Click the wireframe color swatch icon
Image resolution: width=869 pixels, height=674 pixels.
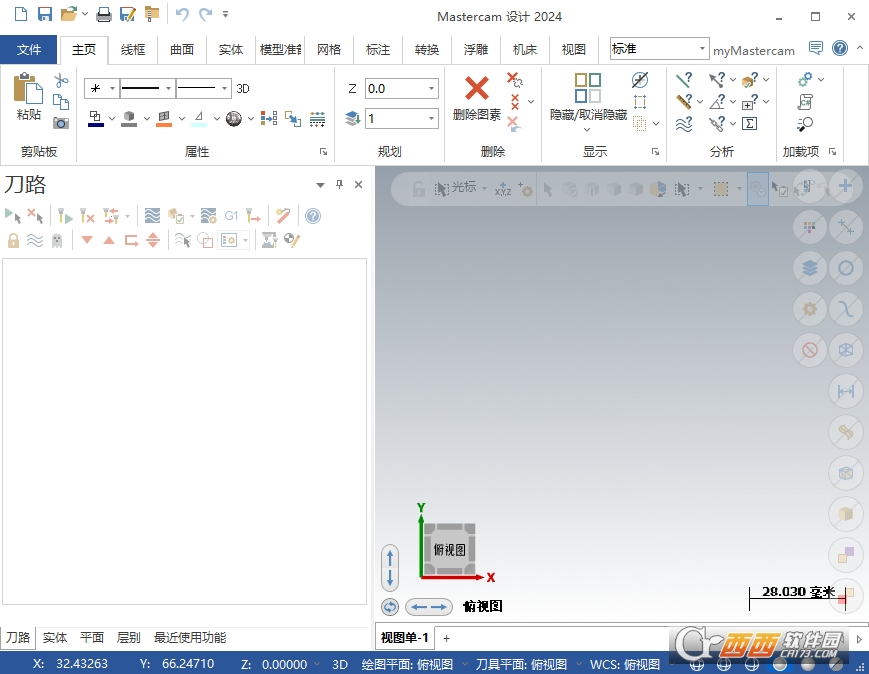[x=95, y=118]
